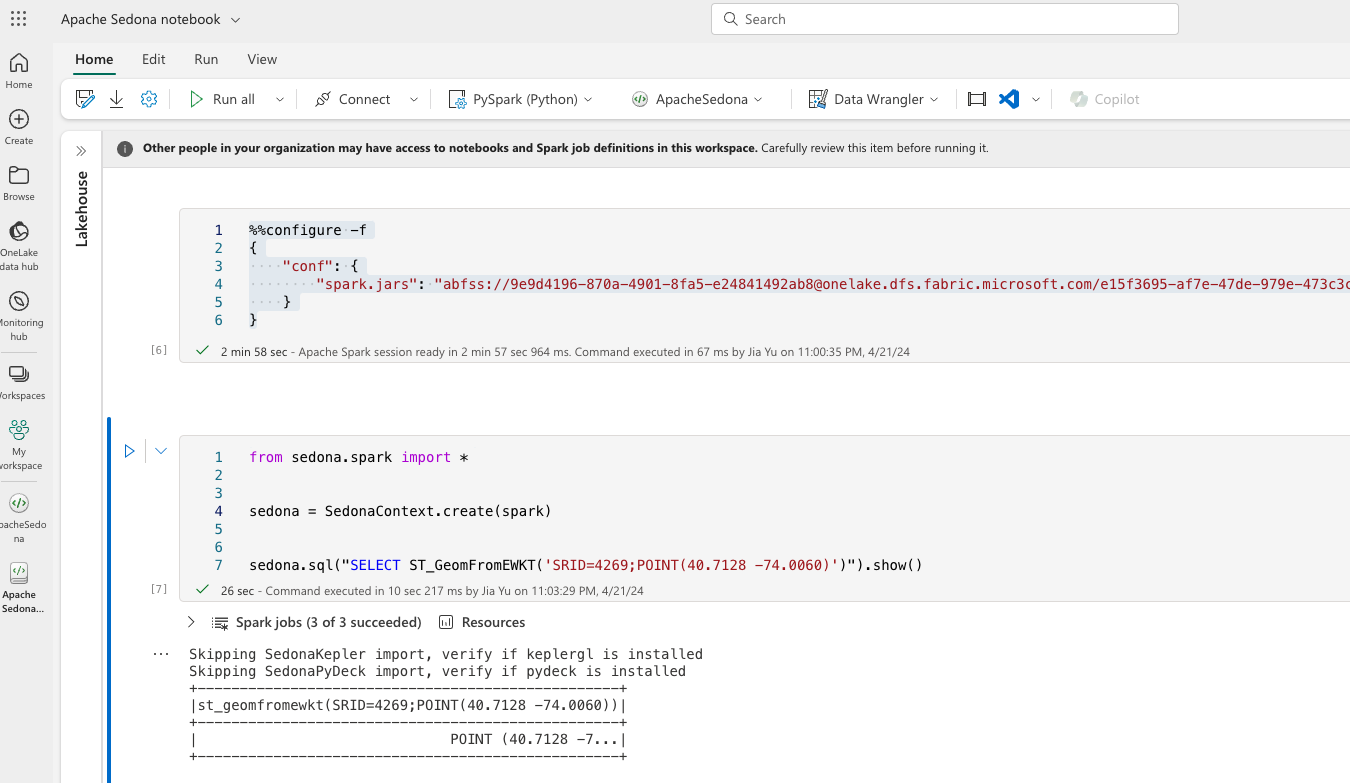Open in VS Code icon
Screen dimensions: 1350x783
(1009, 99)
